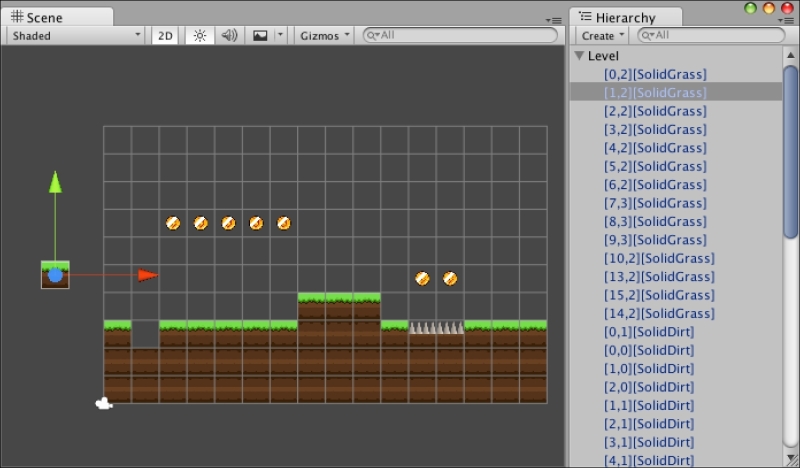800x468 pixels.
Task: Select the spikes tile in the scene
Action: point(436,328)
